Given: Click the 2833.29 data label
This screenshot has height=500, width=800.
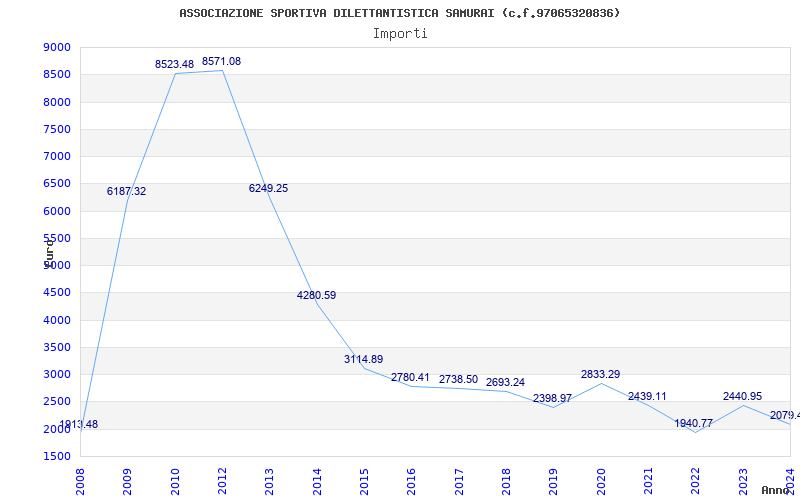Looking at the screenshot, I should [x=600, y=375].
